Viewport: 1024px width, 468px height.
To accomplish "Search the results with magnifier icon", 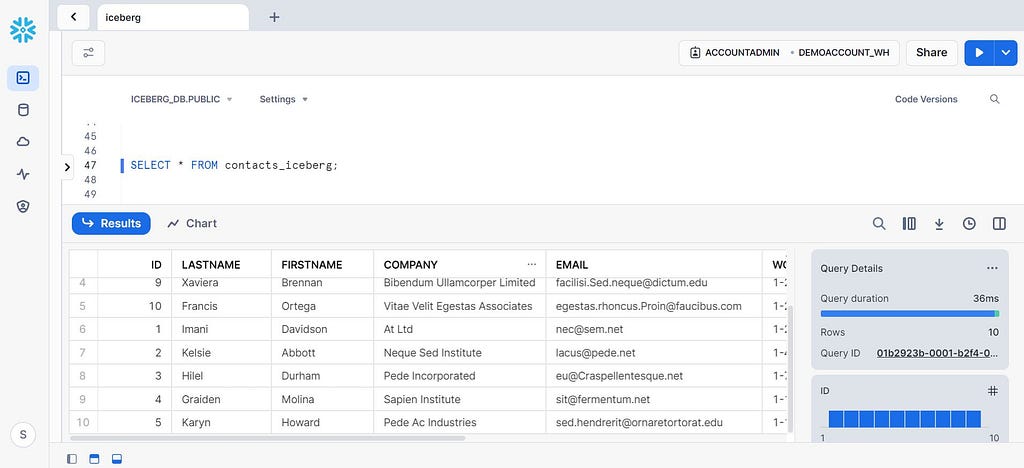I will [x=879, y=223].
